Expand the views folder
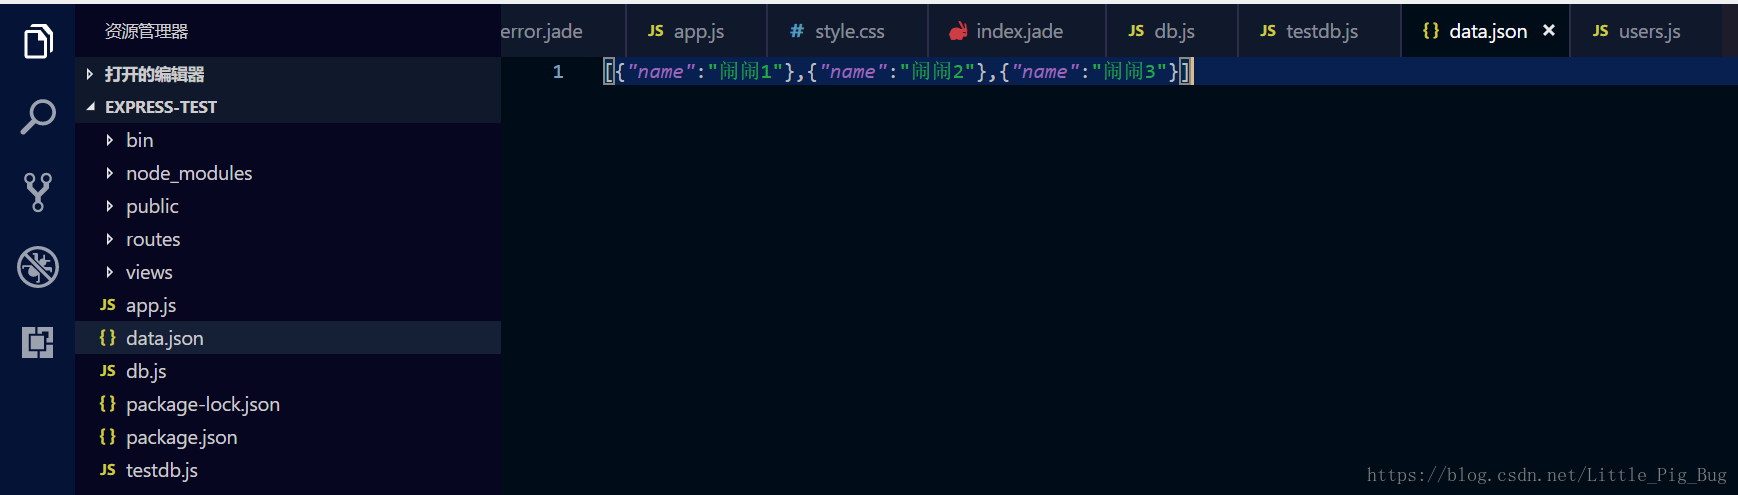 (288, 272)
